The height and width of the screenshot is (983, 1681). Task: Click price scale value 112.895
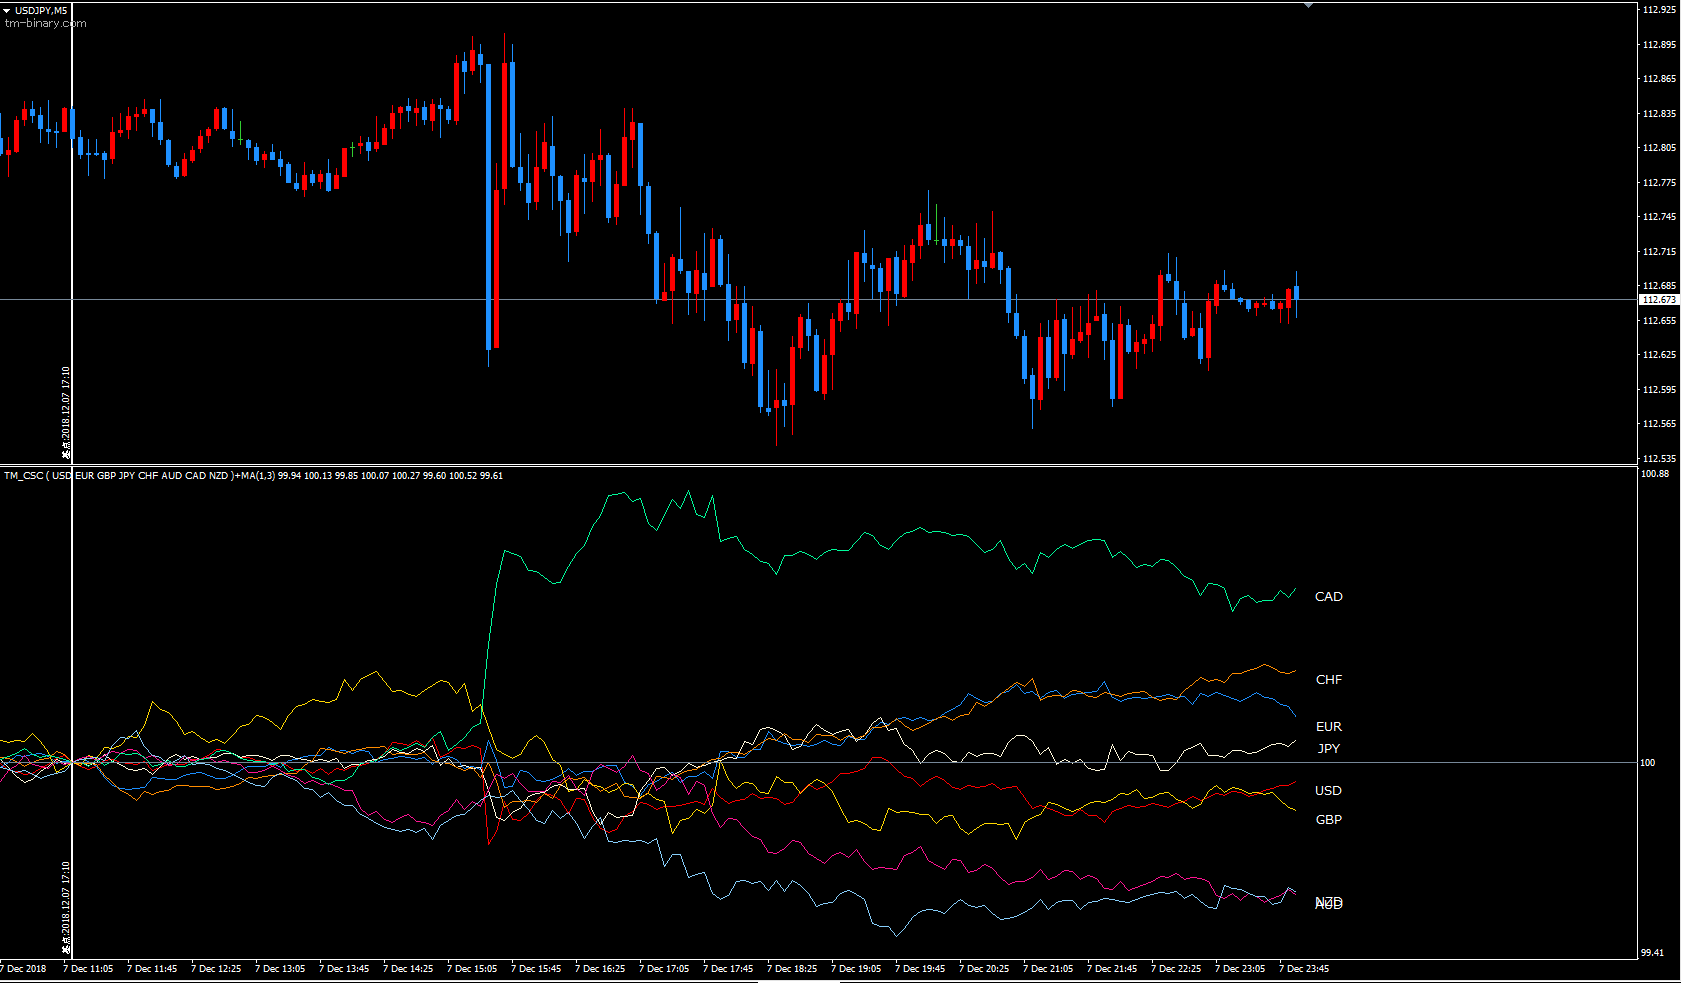(1659, 45)
